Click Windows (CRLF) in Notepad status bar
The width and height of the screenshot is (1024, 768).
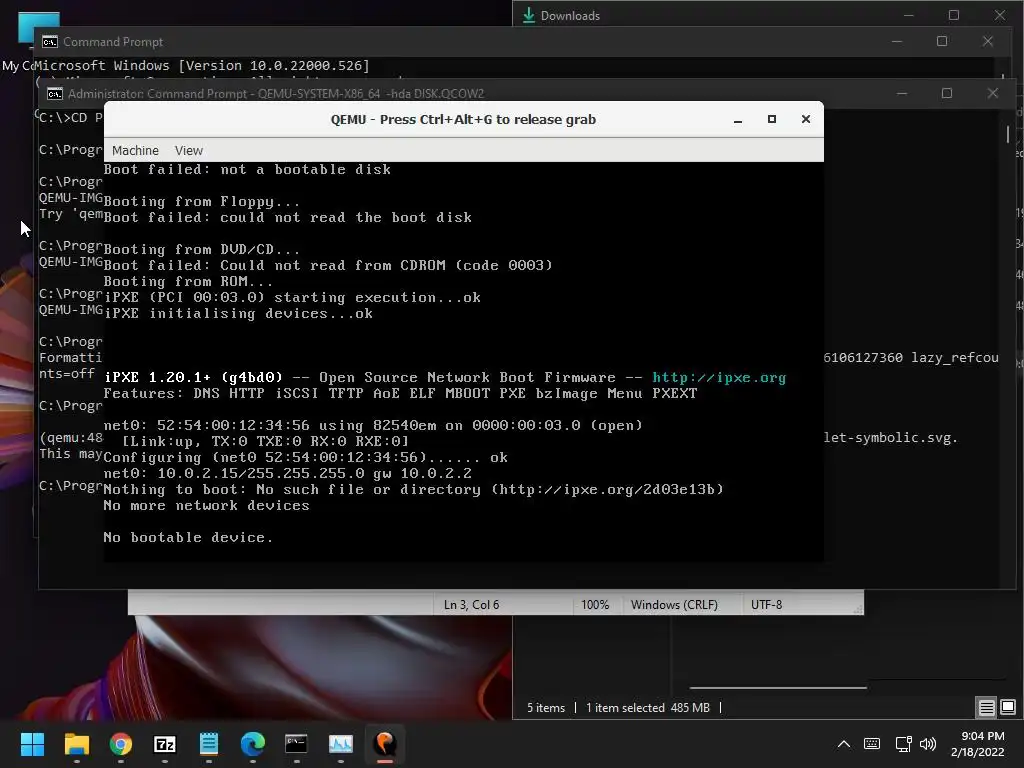coord(674,605)
